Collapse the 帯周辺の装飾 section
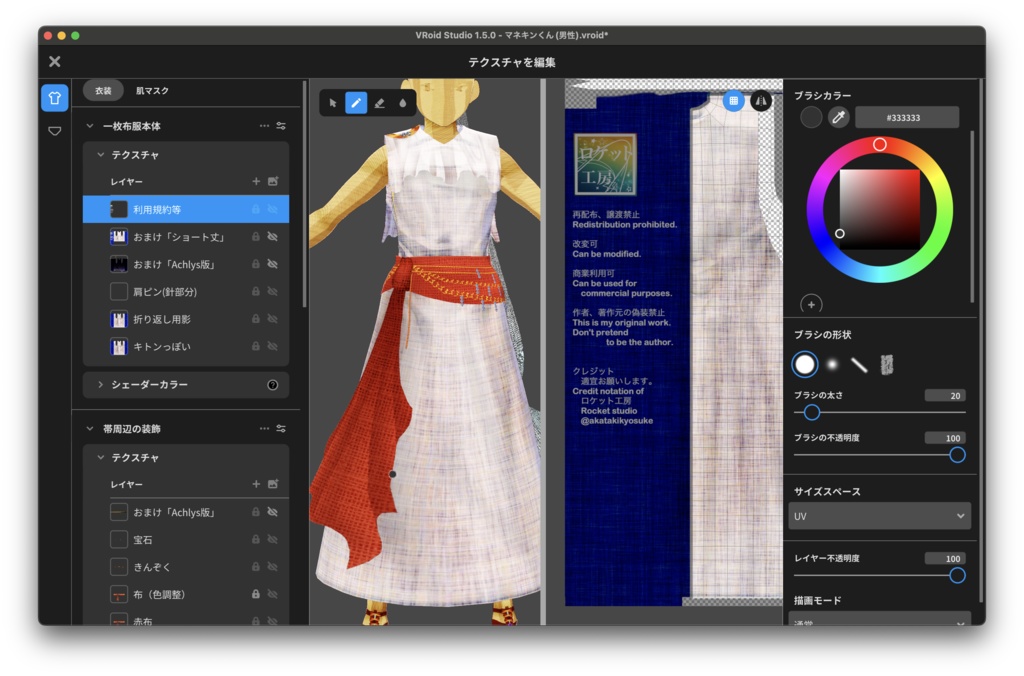The width and height of the screenshot is (1024, 676). pos(90,429)
